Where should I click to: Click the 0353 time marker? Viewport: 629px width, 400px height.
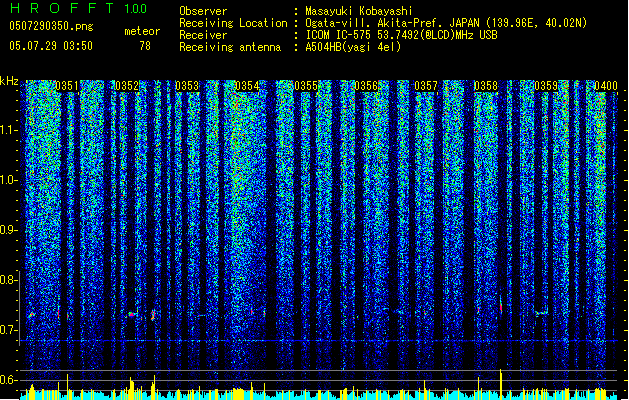coord(187,86)
